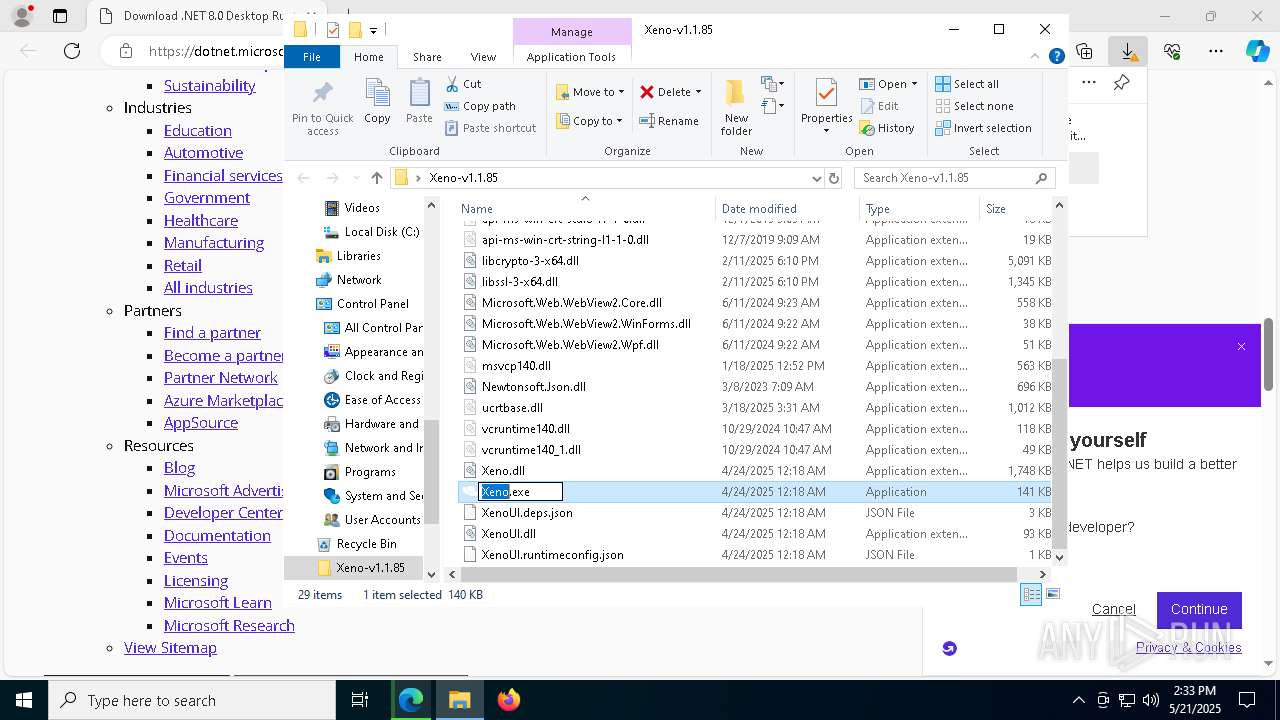This screenshot has width=1280, height=720.
Task: Click the Paste ribbon icon
Action: [419, 101]
